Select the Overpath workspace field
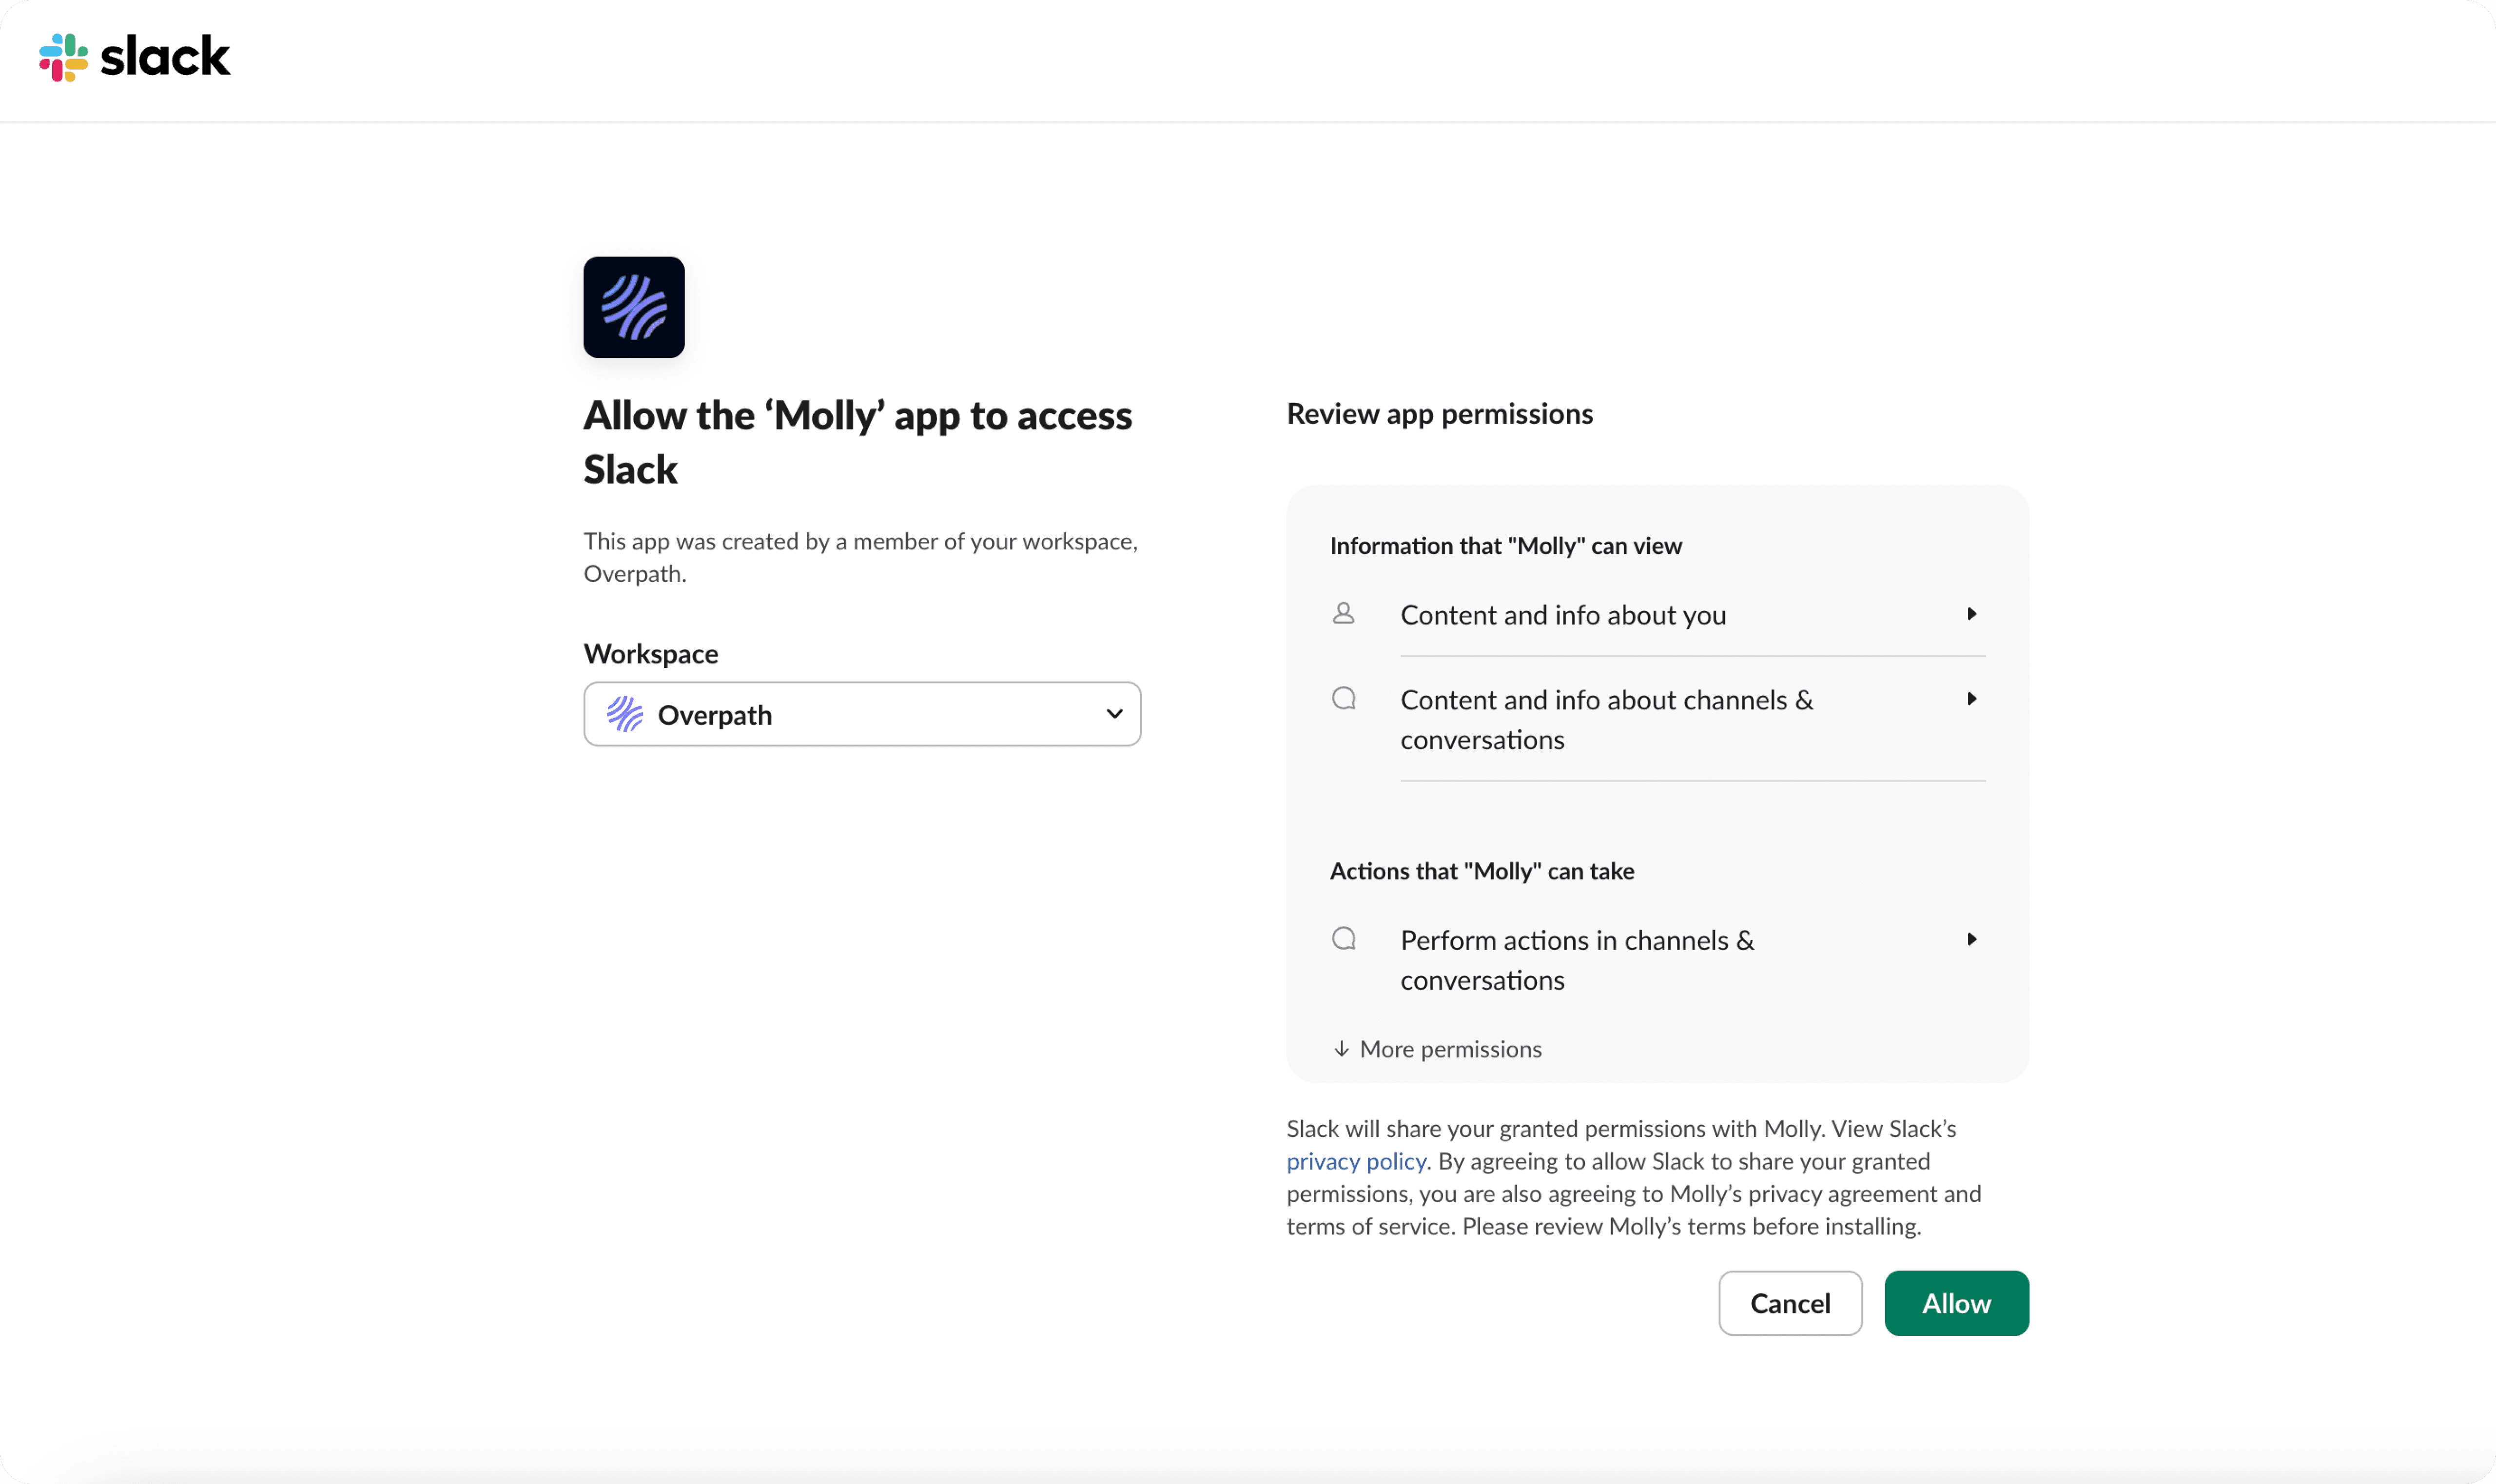This screenshot has width=2496, height=1484. click(862, 714)
